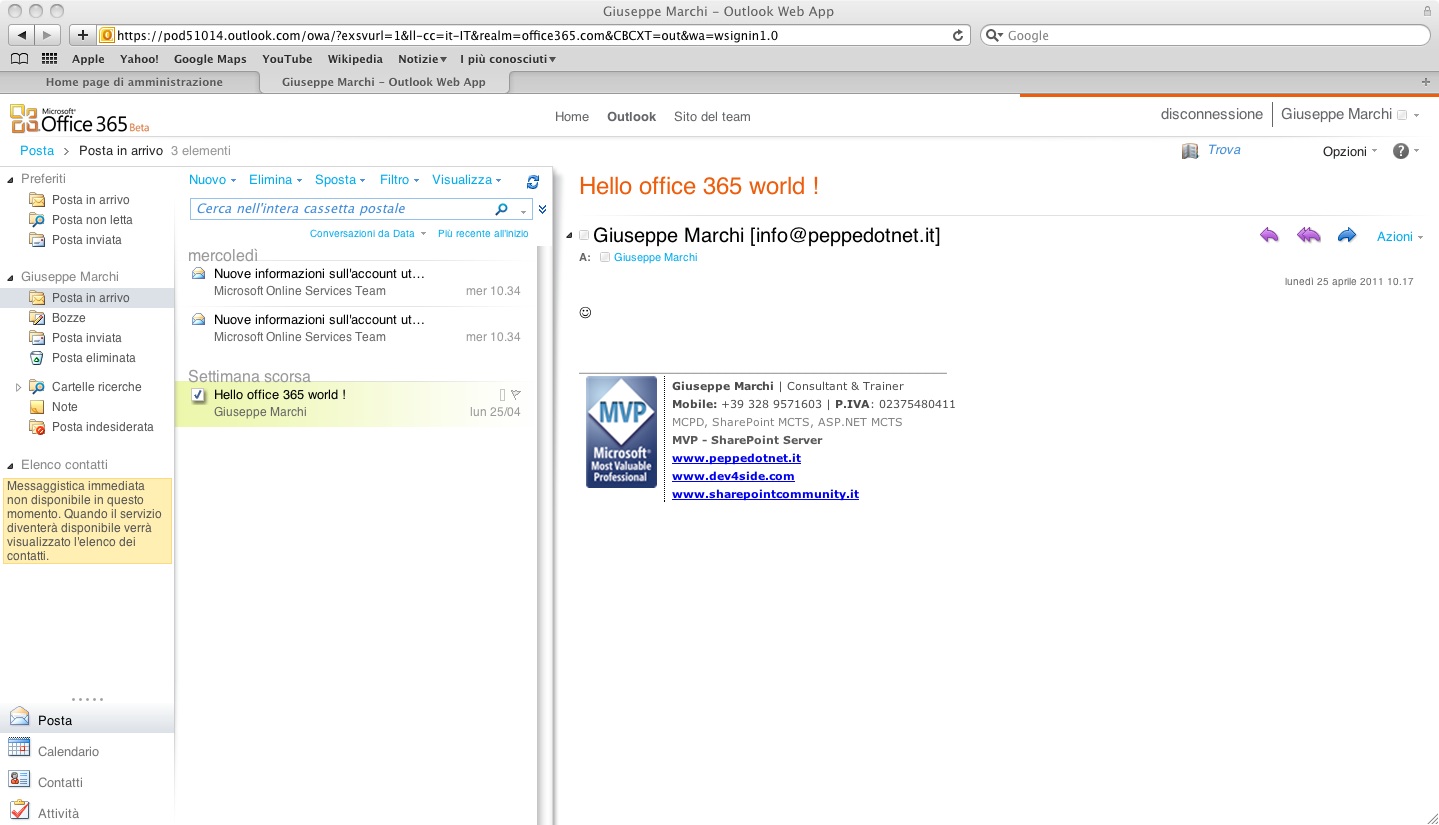The width and height of the screenshot is (1439, 825).
Task: Open Posta indesiderata junk folder
Action: point(103,427)
